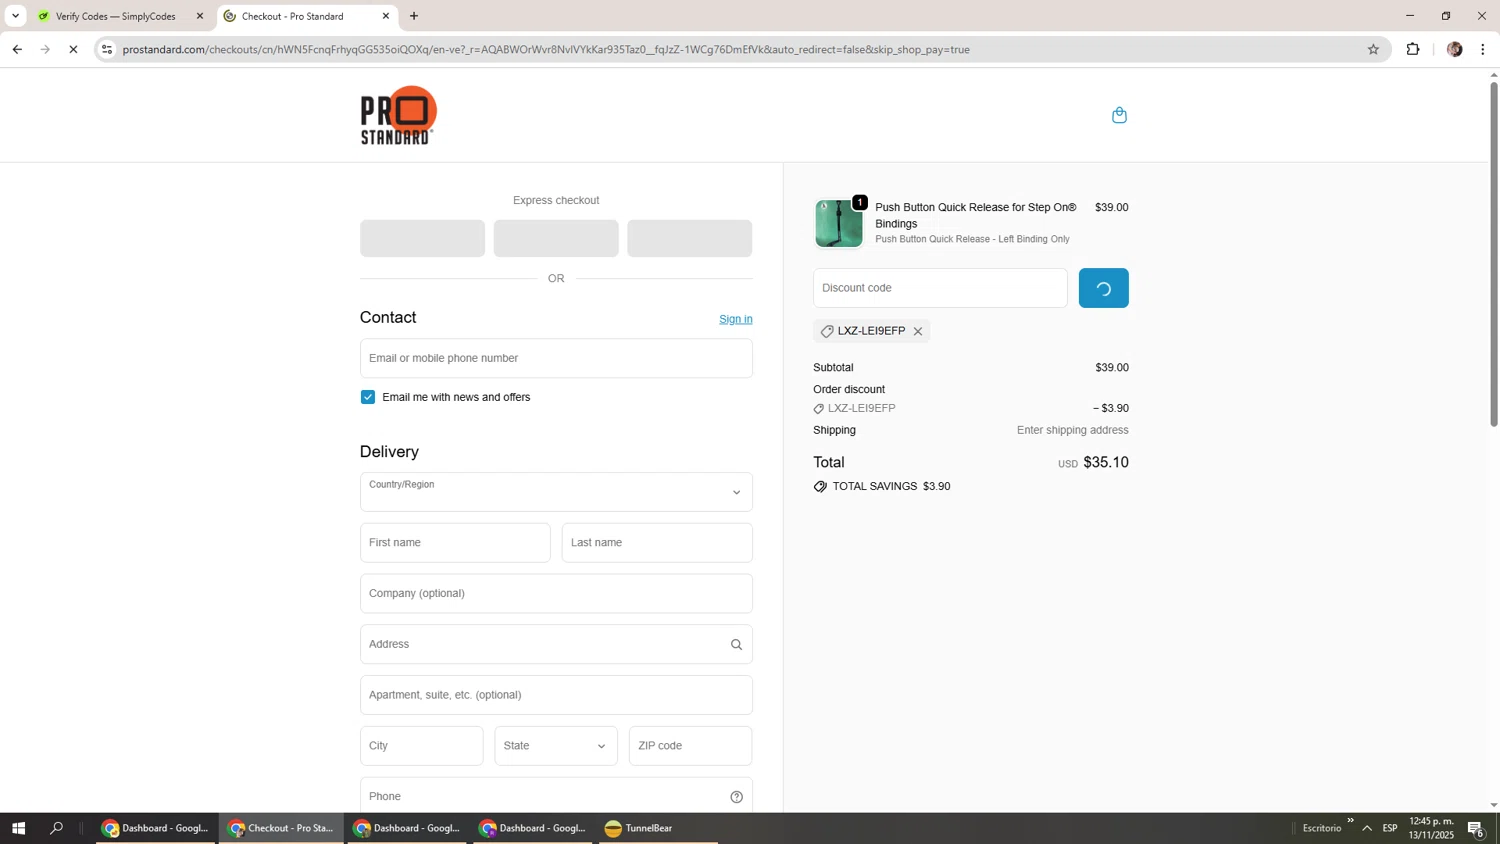Close the Checkout Pro Standard tab

pos(386,16)
